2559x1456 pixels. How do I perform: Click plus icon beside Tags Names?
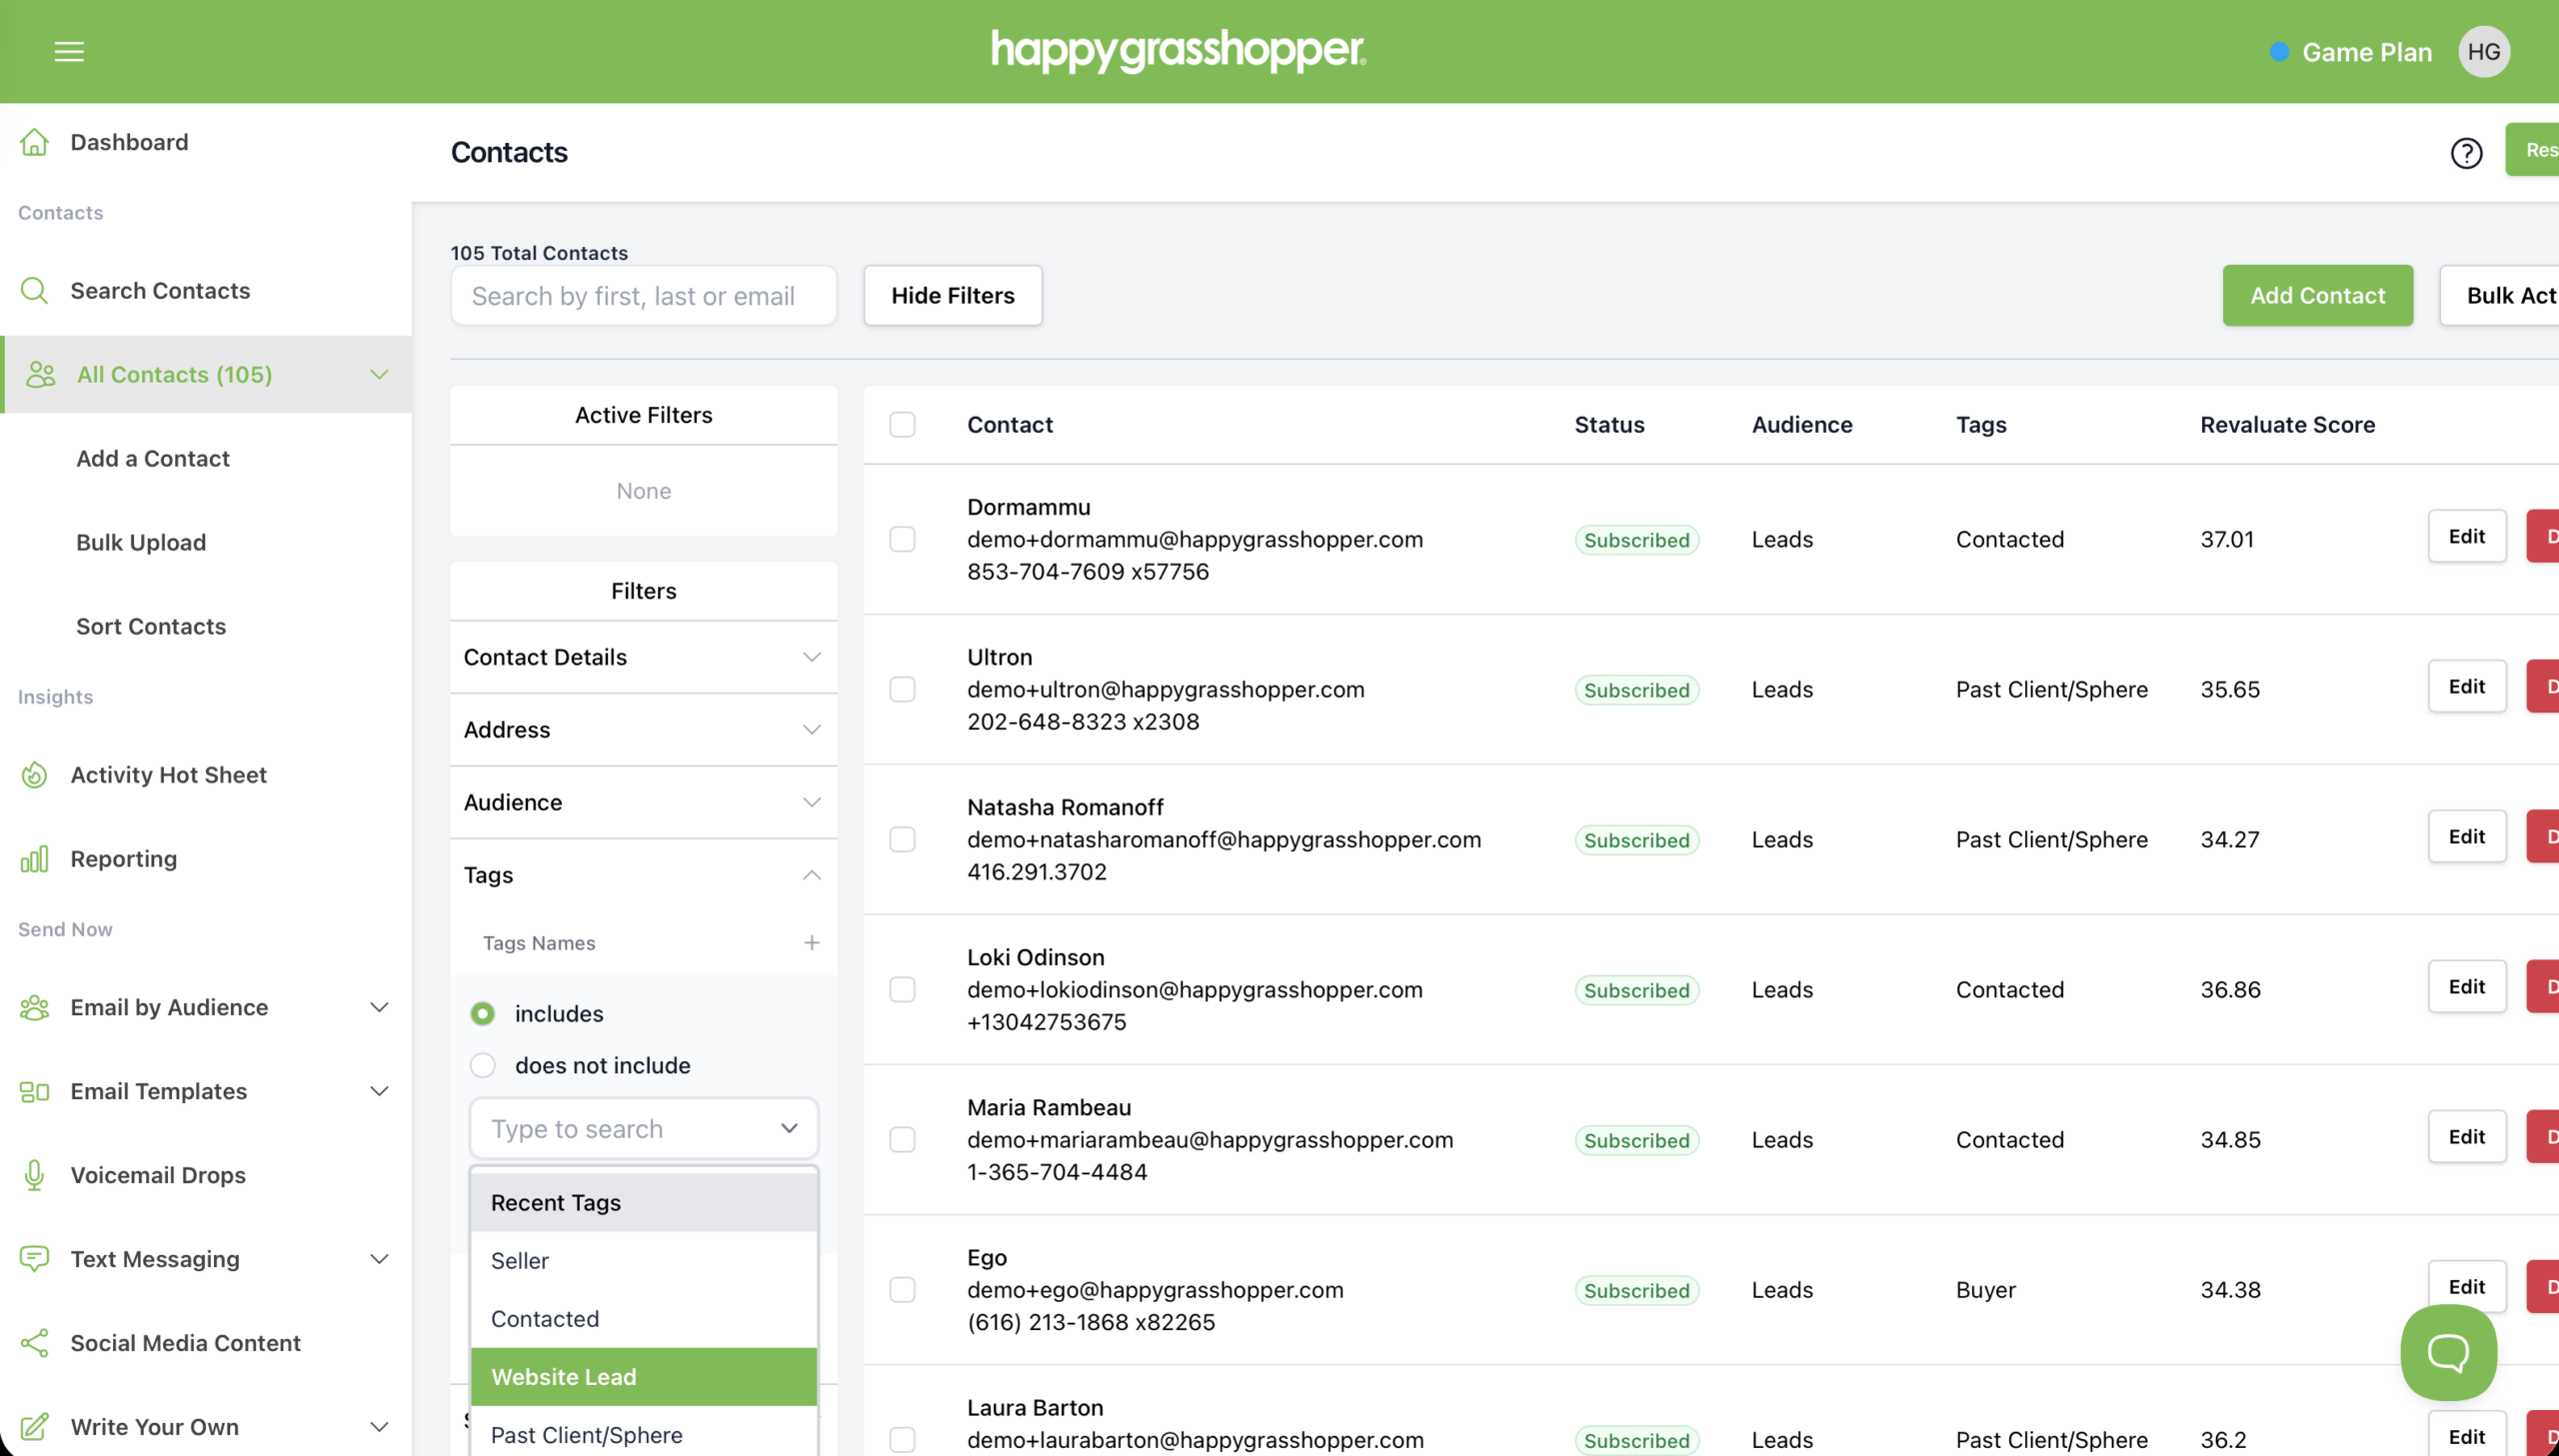click(x=811, y=943)
